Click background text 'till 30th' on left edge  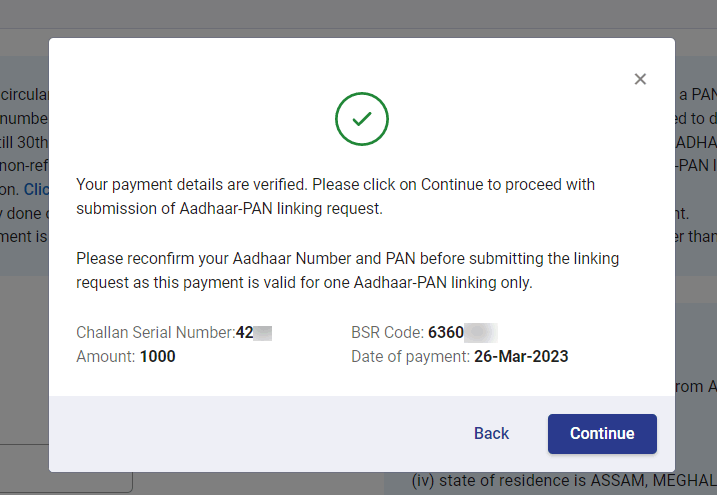[x=24, y=142]
